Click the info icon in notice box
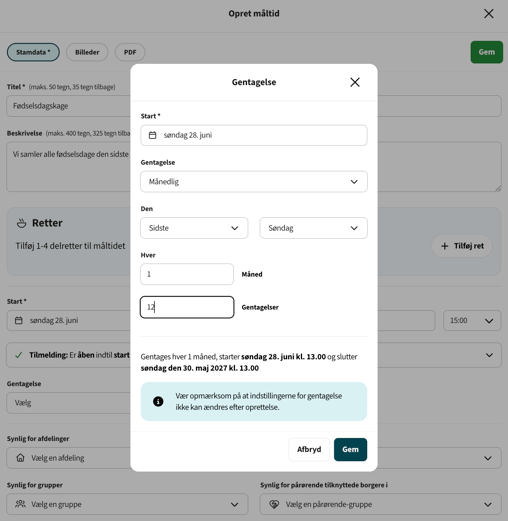 coord(158,401)
